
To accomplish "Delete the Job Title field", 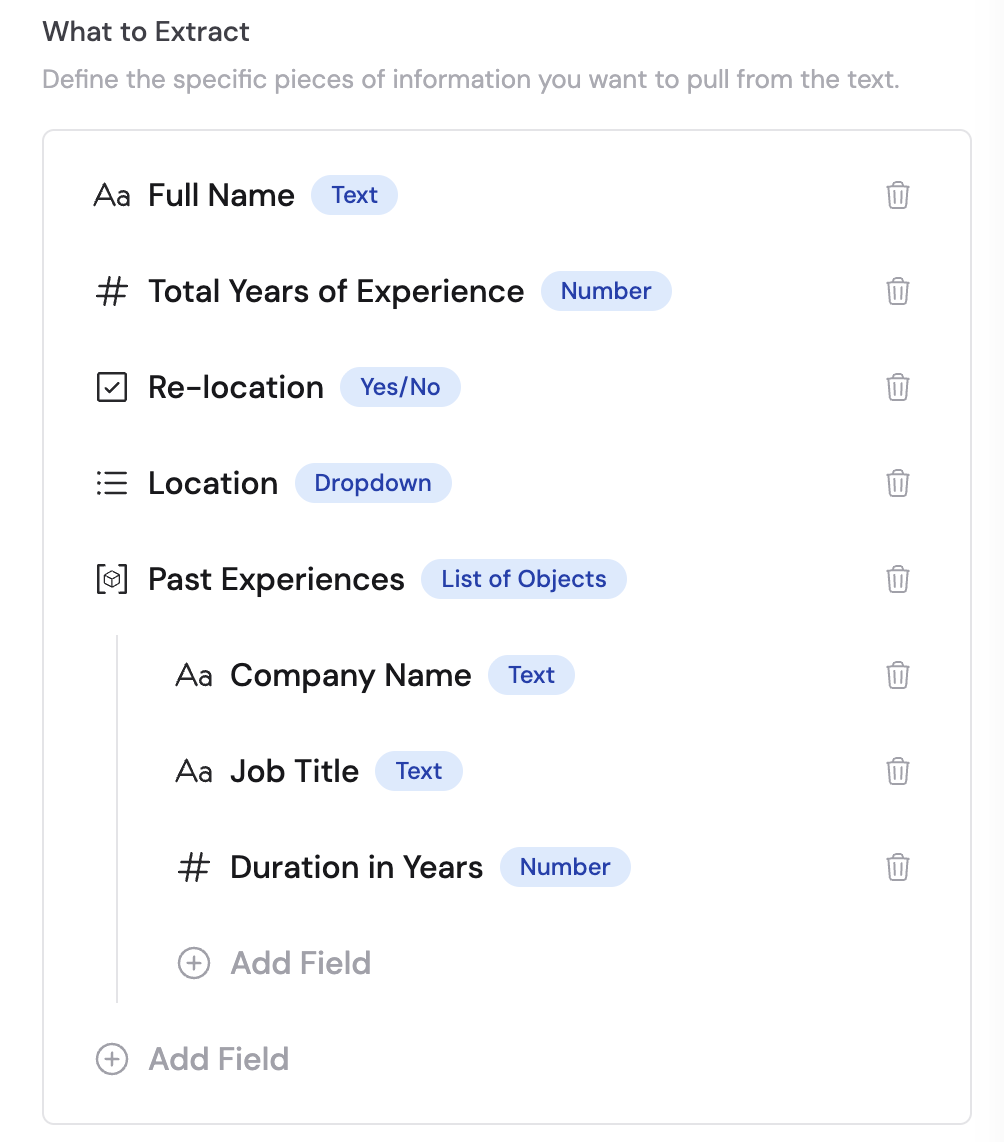I will [x=897, y=771].
